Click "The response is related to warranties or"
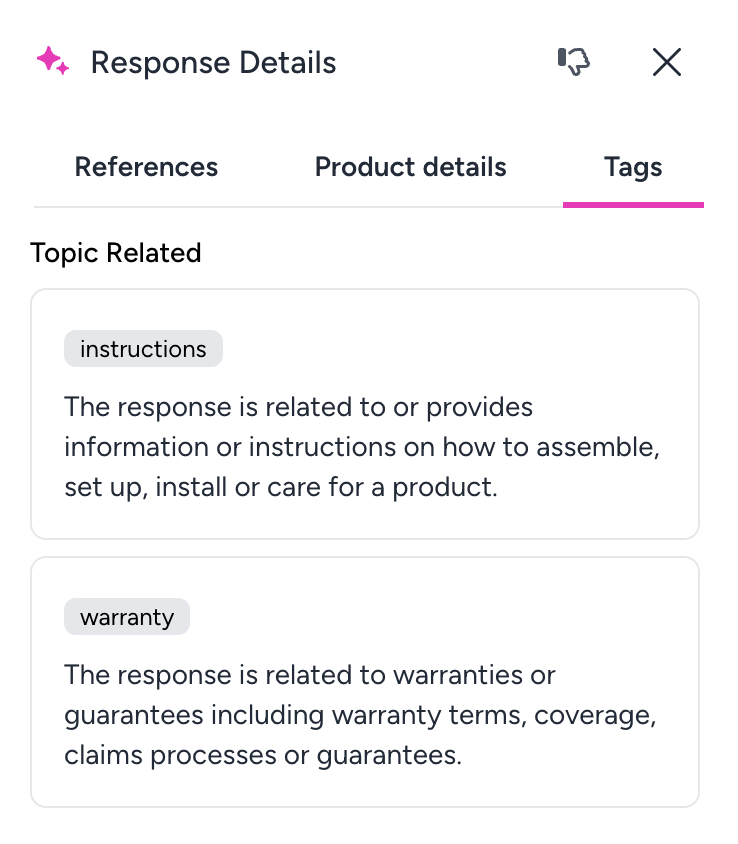 [x=309, y=675]
